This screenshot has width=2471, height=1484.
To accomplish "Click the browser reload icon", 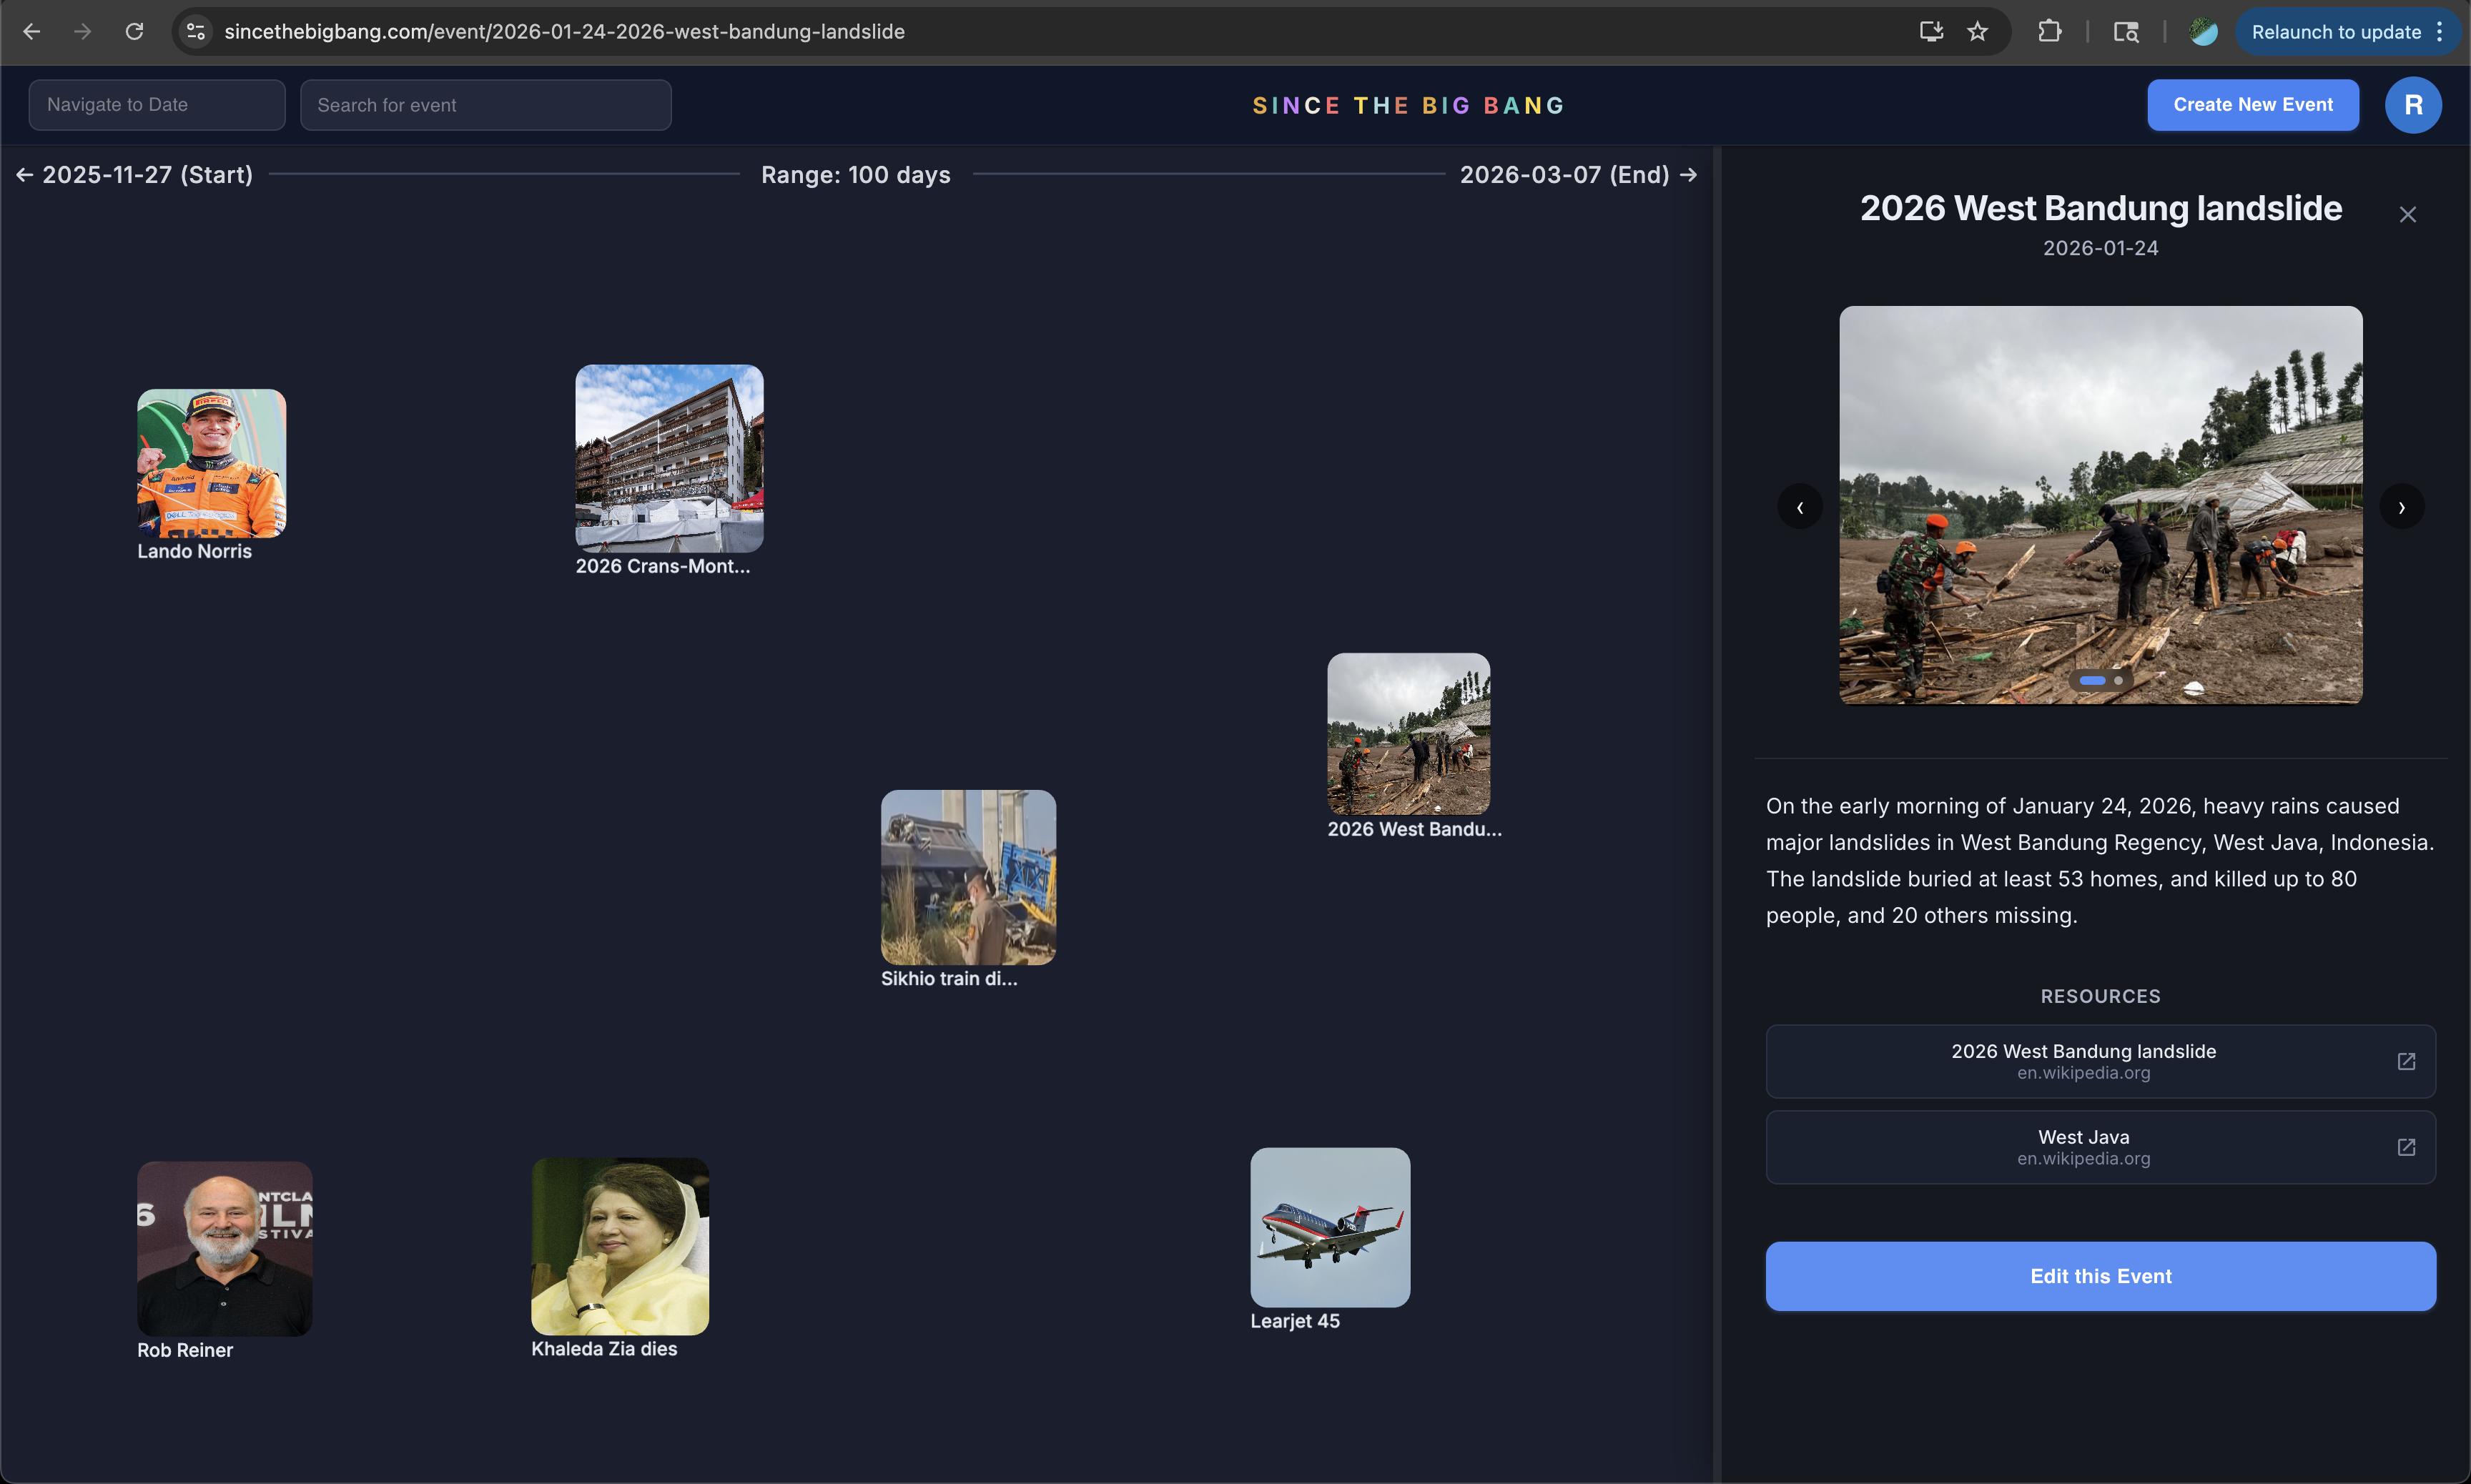I will point(134,32).
